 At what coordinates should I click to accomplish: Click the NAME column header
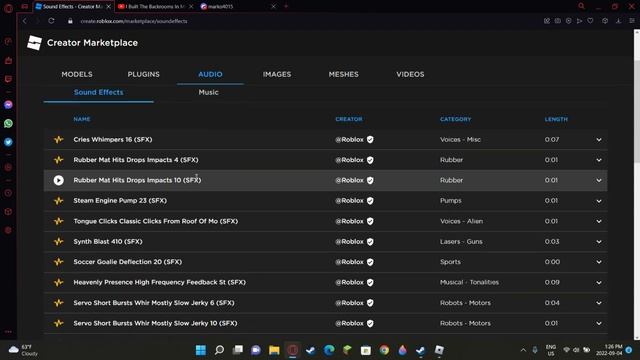(82, 119)
